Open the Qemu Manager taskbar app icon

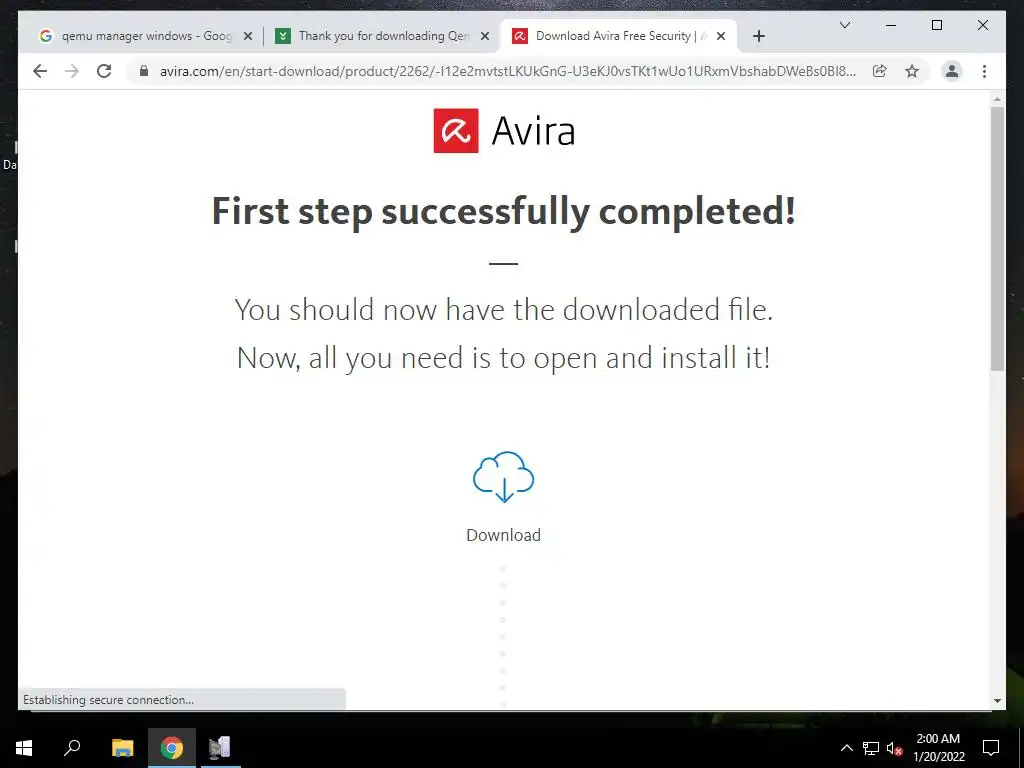(x=219, y=748)
